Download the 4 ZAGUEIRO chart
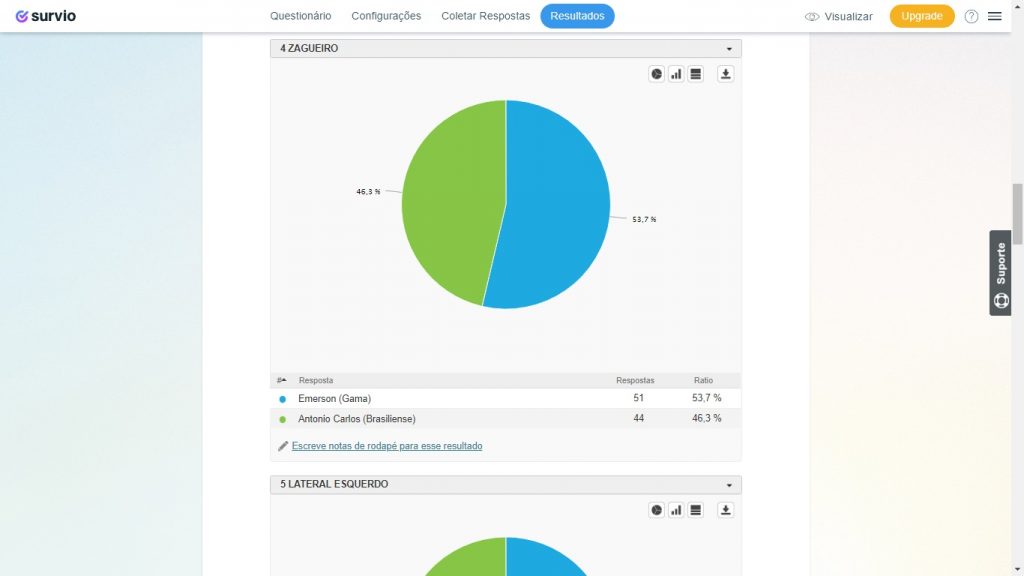Viewport: 1024px width, 576px height. pos(726,74)
